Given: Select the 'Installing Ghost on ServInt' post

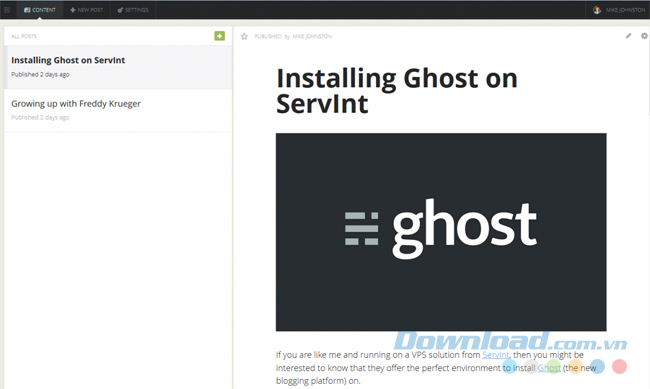Looking at the screenshot, I should (x=118, y=67).
